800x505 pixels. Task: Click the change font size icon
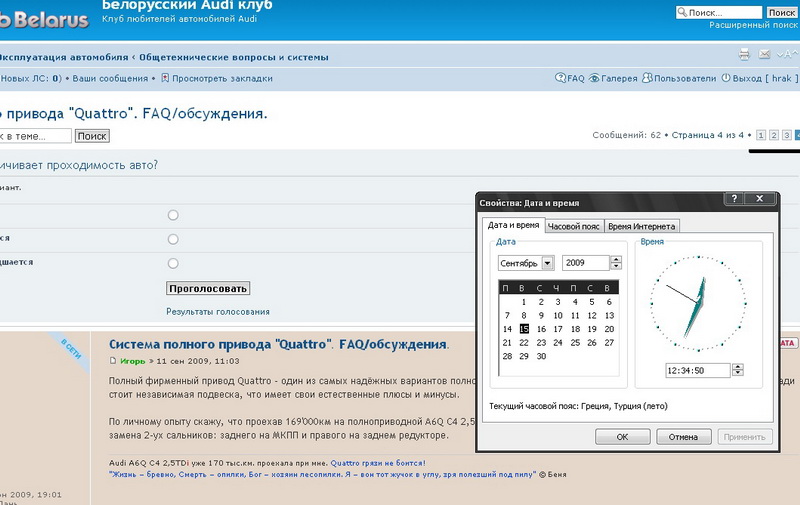784,54
